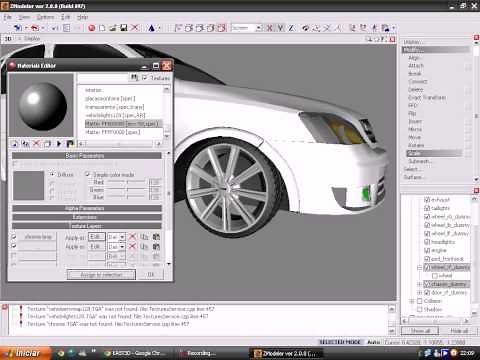Click the grey diffuse color swatch
Image resolution: width=480 pixels, height=360 pixels.
(29, 186)
